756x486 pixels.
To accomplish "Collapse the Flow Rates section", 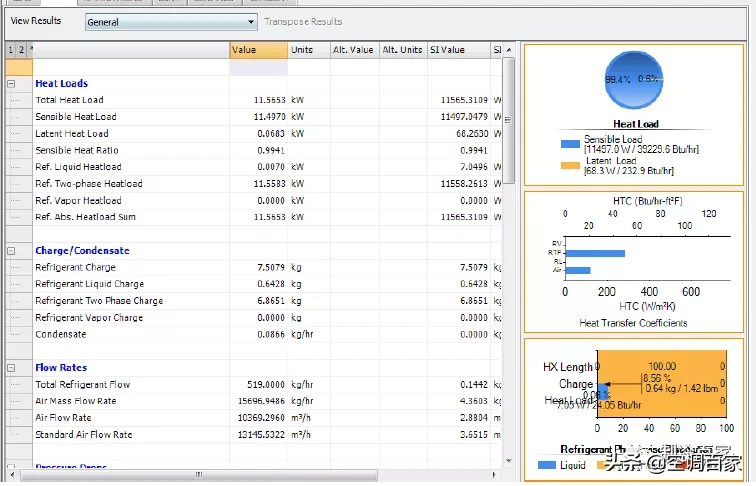I will 11,368.
